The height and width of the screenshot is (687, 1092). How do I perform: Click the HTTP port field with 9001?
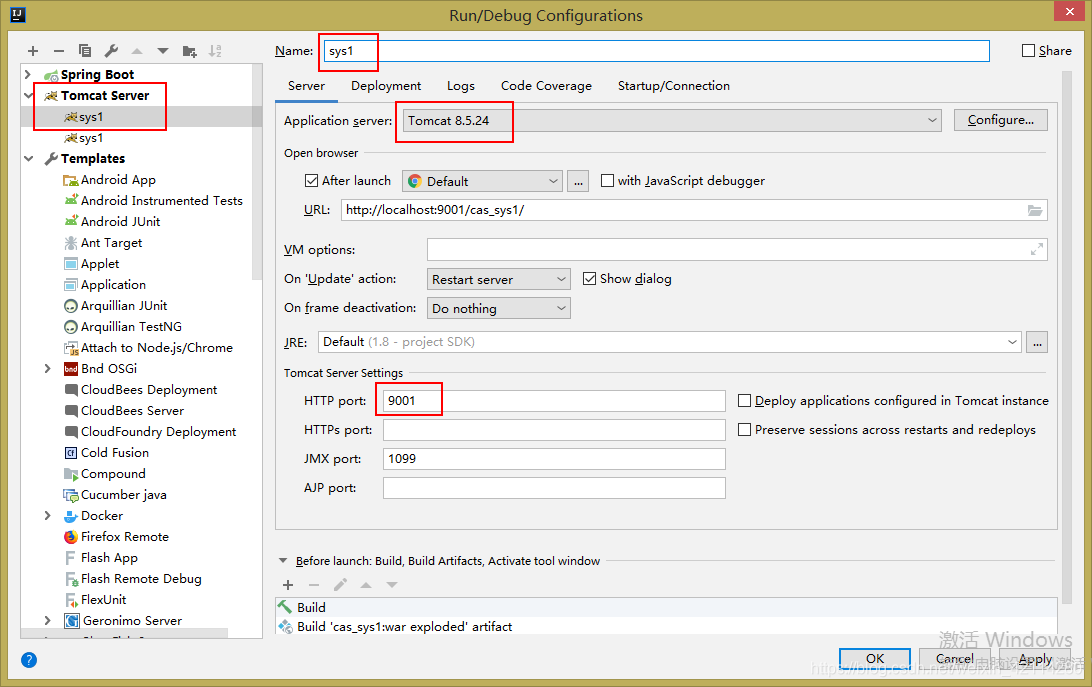554,401
